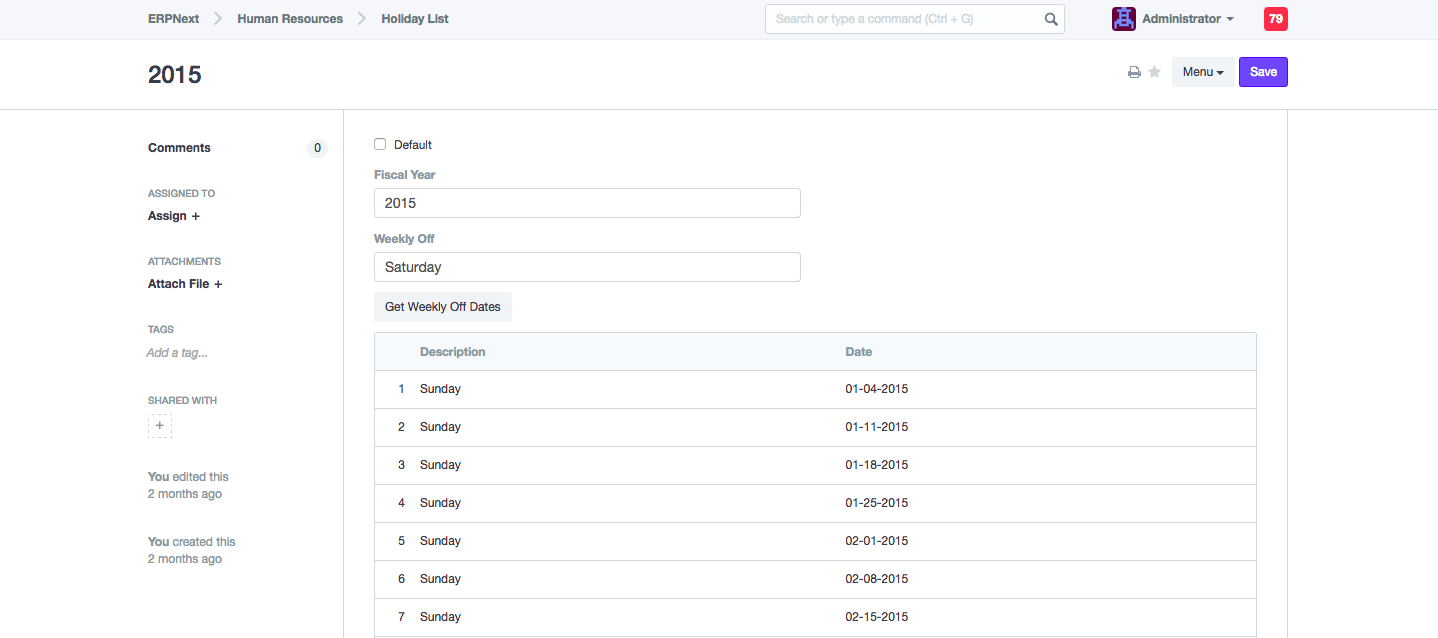This screenshot has width=1438, height=638.
Task: Click the plus icon under Shared With
Action: [160, 426]
